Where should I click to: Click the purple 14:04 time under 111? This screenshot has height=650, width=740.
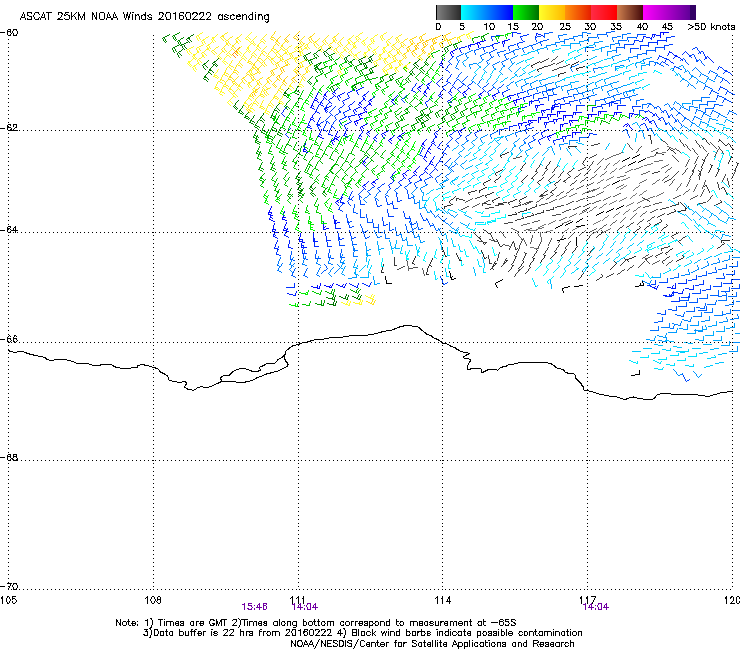[x=305, y=607]
